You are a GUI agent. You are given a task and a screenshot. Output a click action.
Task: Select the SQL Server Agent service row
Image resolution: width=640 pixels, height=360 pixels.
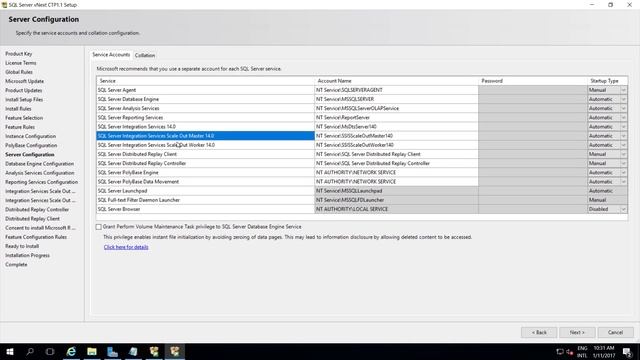click(x=205, y=90)
